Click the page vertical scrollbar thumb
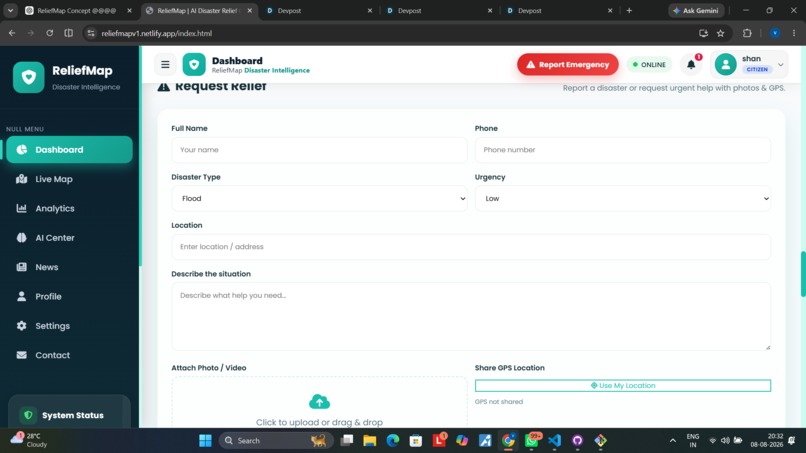Viewport: 806px width, 453px height. [x=803, y=274]
